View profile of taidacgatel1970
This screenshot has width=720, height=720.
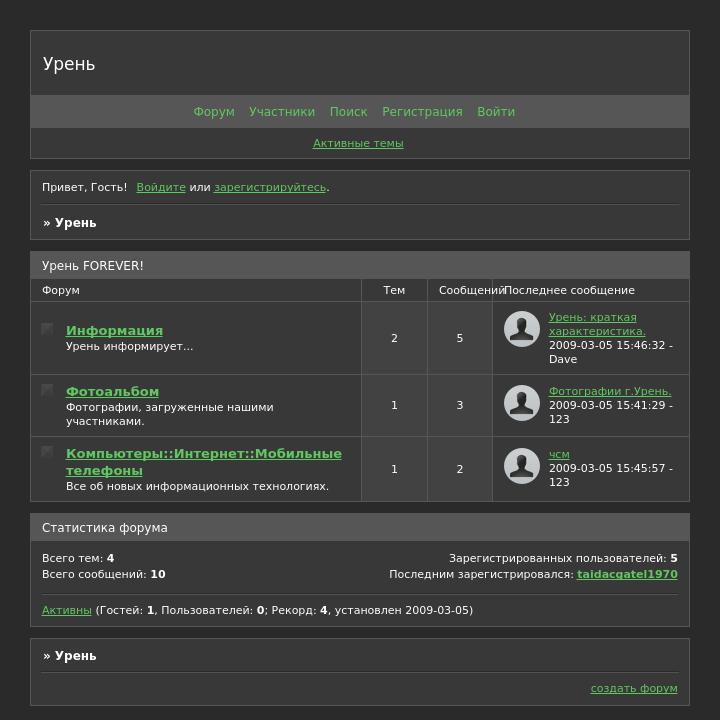627,574
